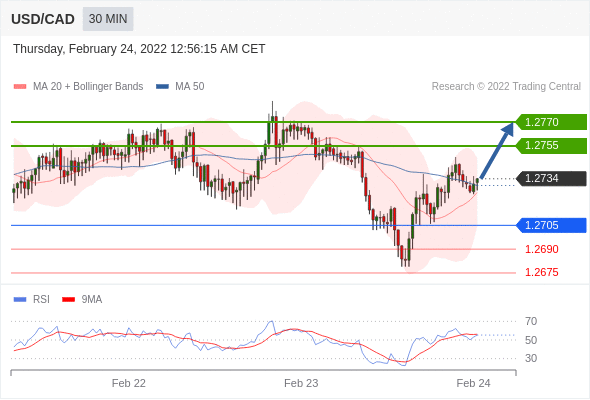Screen dimensions: 590x400
Task: Click the Trading Central research copyright text
Action: (x=506, y=87)
